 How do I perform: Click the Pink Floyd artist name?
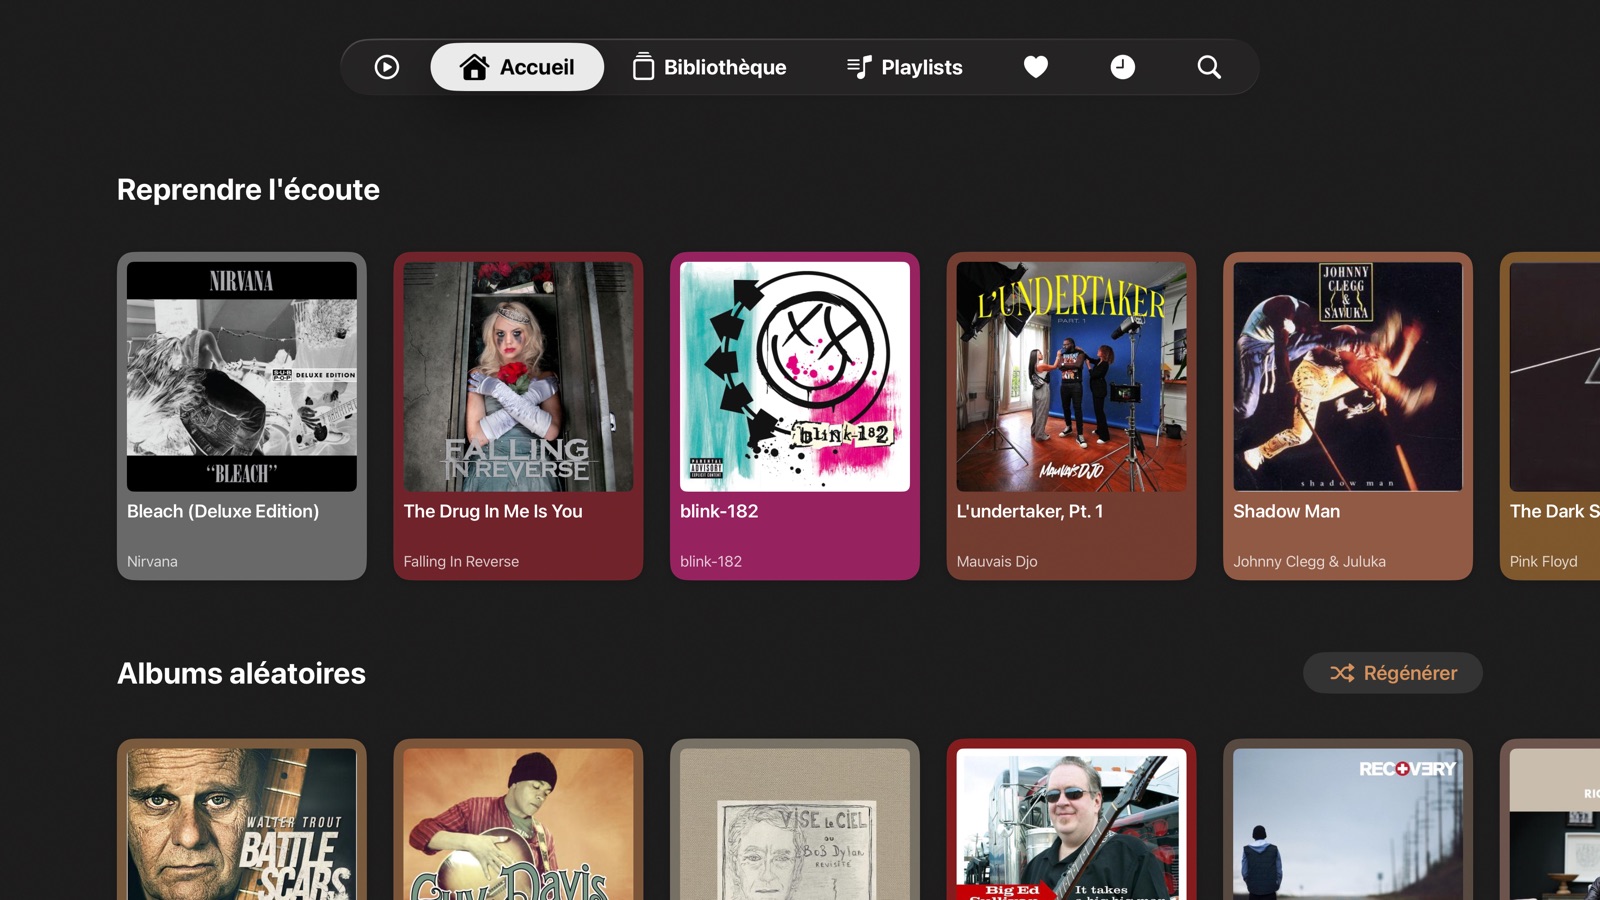[1543, 562]
